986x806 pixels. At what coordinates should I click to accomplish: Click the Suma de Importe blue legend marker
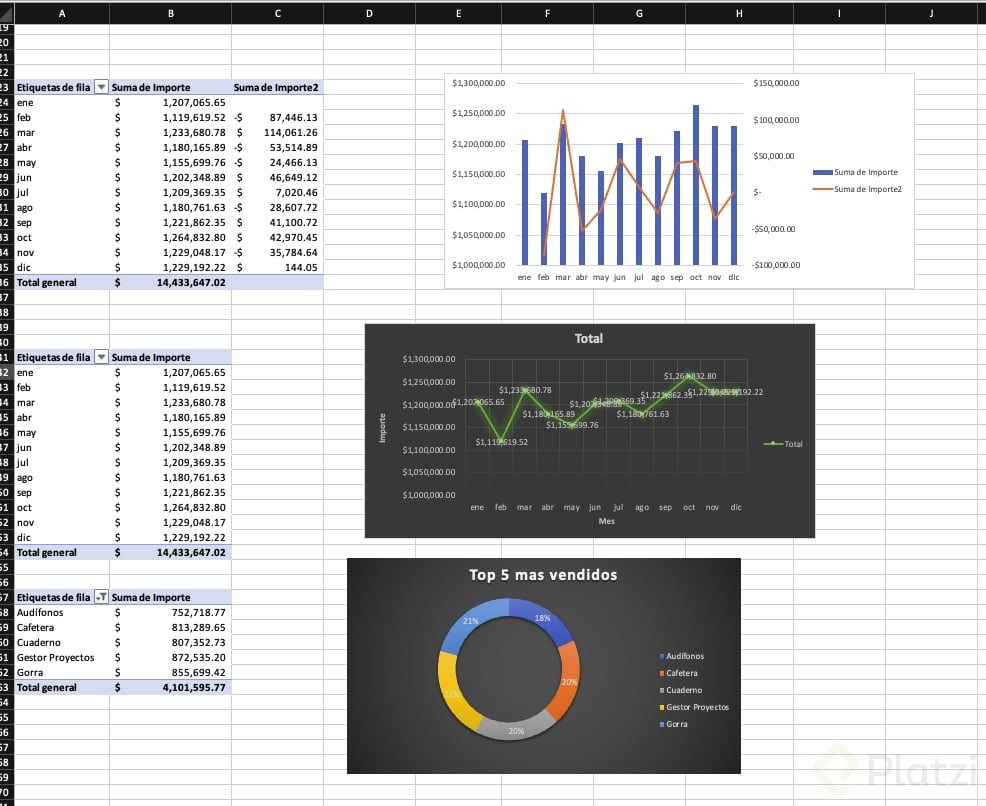pyautogui.click(x=823, y=172)
